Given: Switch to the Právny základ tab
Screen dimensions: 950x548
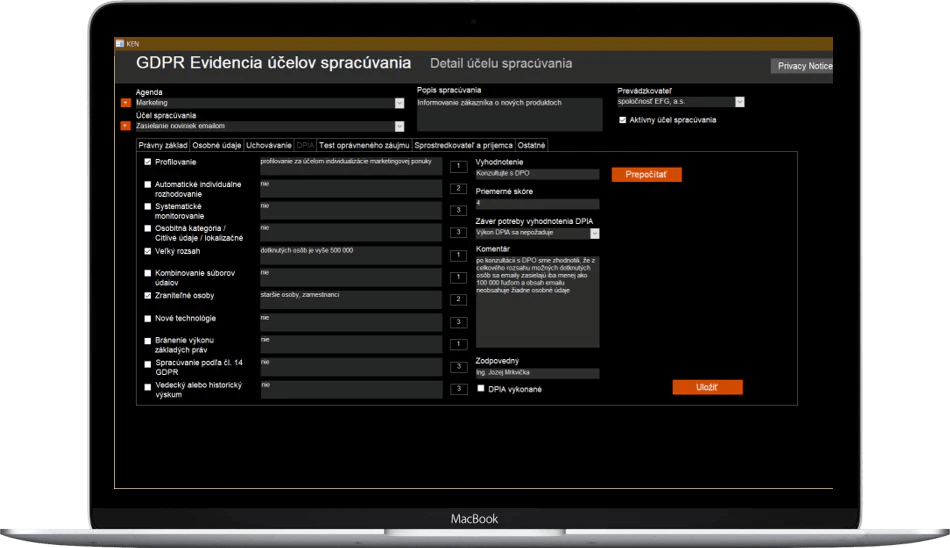Looking at the screenshot, I should [162, 145].
